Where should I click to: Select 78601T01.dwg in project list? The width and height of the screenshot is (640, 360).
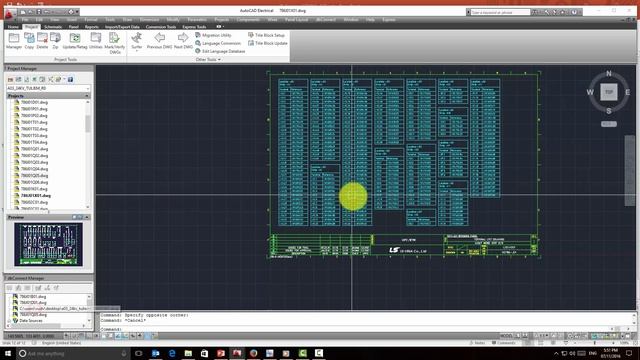pos(34,122)
